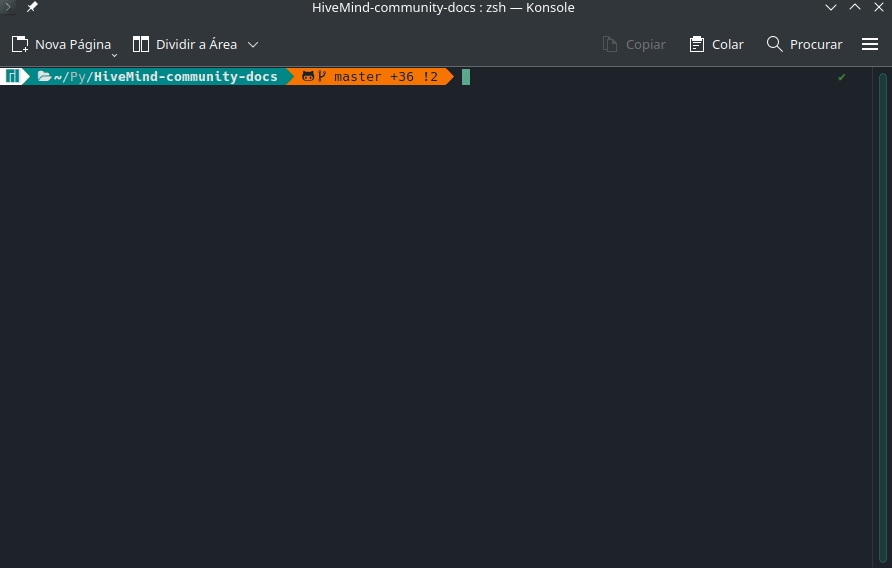Expand the Nova Página dropdown arrow
The height and width of the screenshot is (568, 892).
pyautogui.click(x=114, y=55)
